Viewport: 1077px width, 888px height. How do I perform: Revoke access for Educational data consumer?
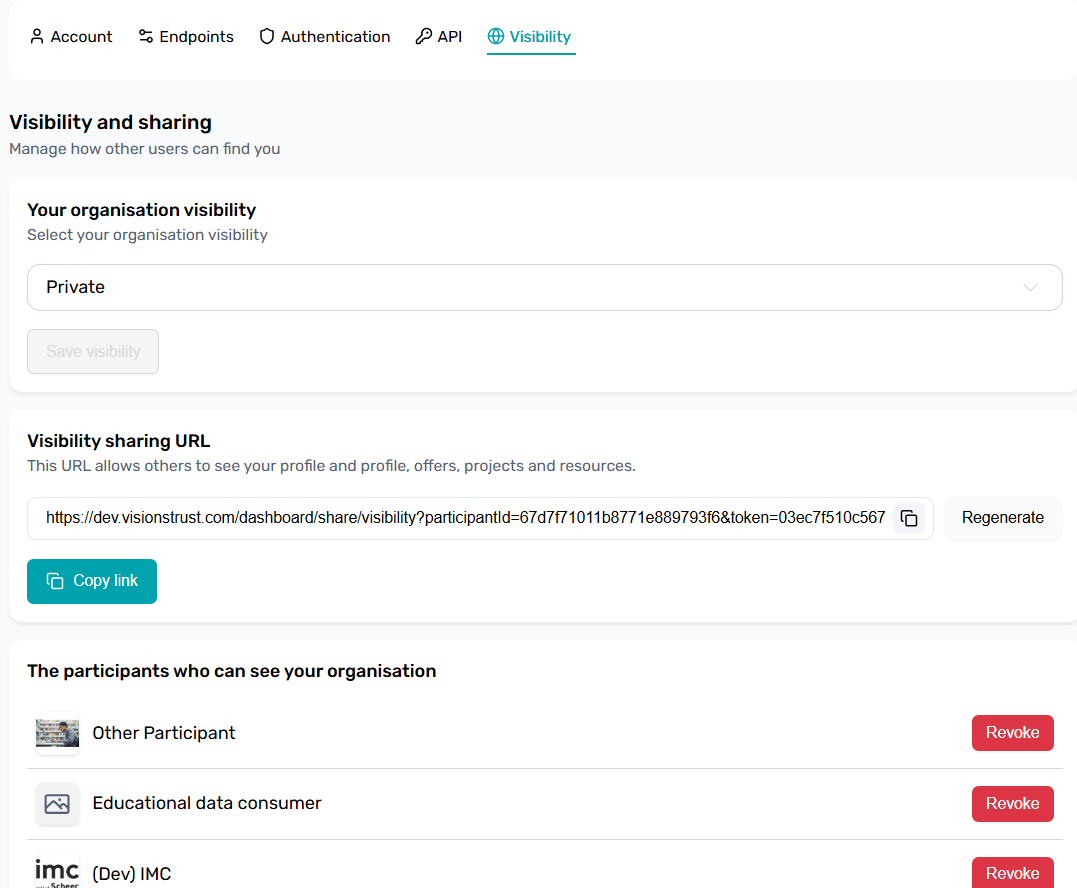[x=1012, y=804]
